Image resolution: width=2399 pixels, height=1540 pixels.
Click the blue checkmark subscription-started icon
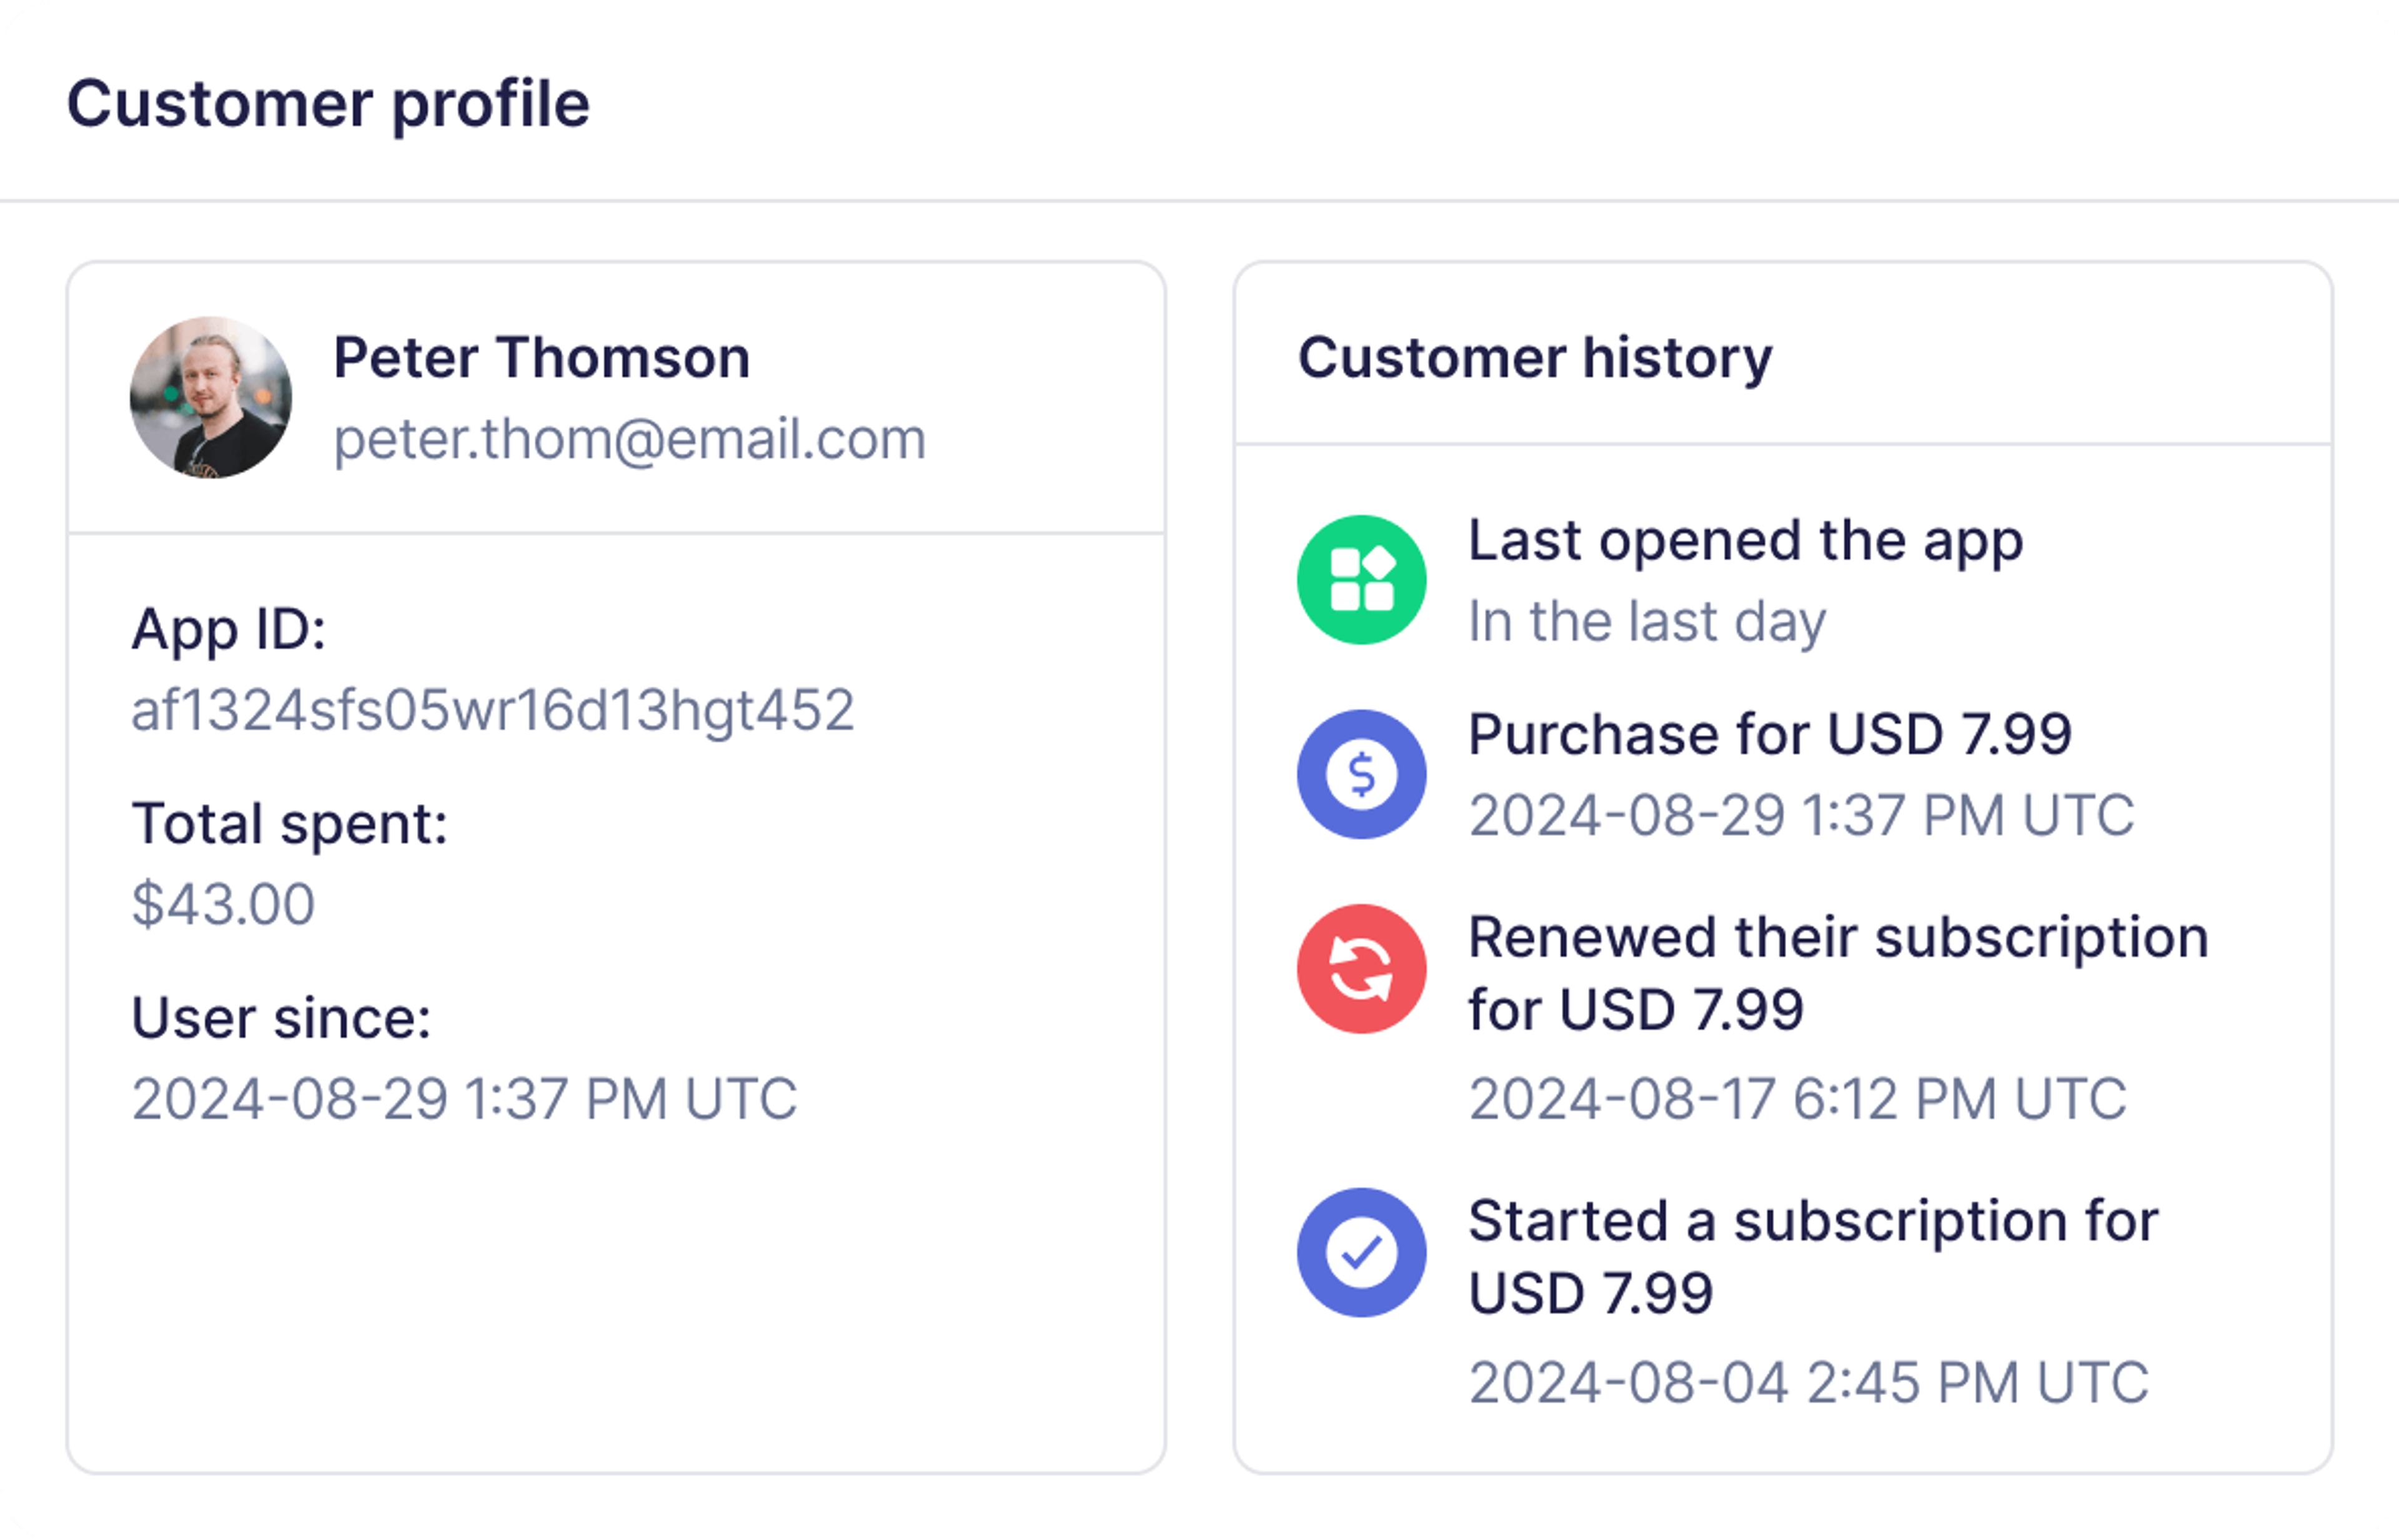1361,1252
